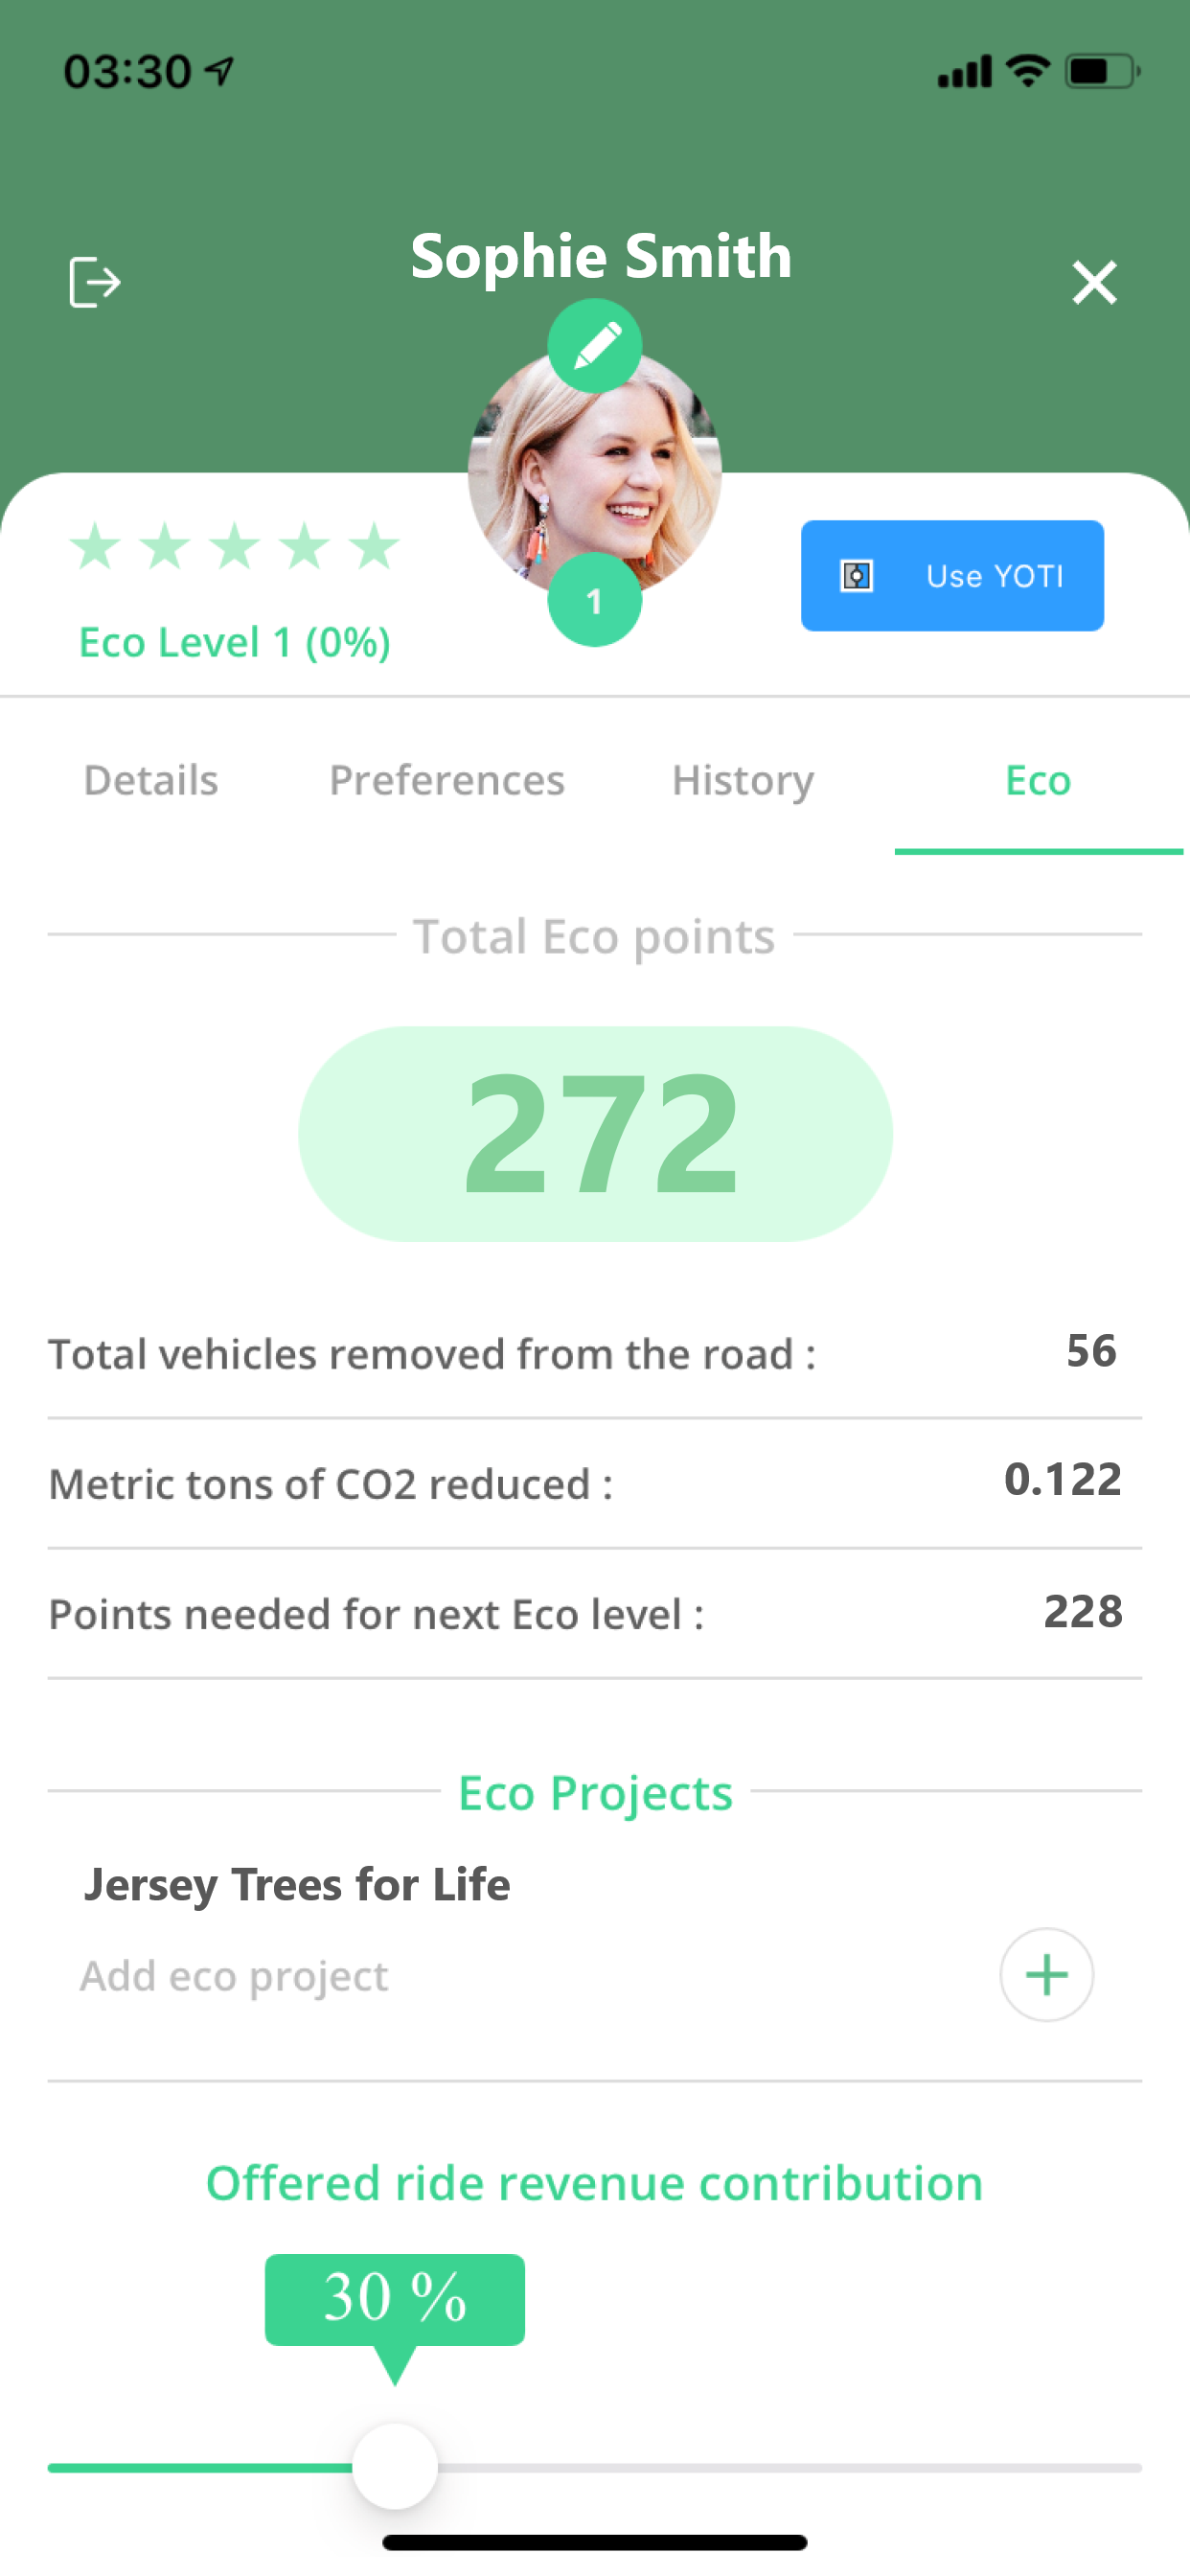This screenshot has width=1190, height=2576.
Task: Click the YOTI logo icon
Action: tap(856, 576)
